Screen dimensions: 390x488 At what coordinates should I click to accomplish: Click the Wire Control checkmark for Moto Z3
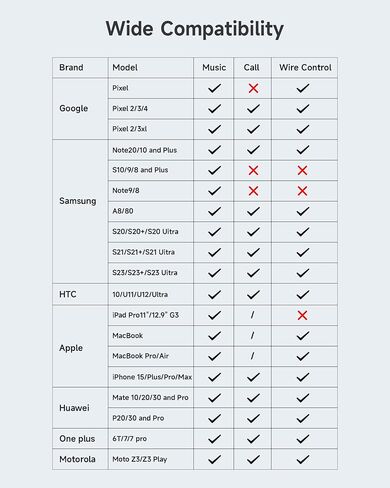click(x=303, y=459)
